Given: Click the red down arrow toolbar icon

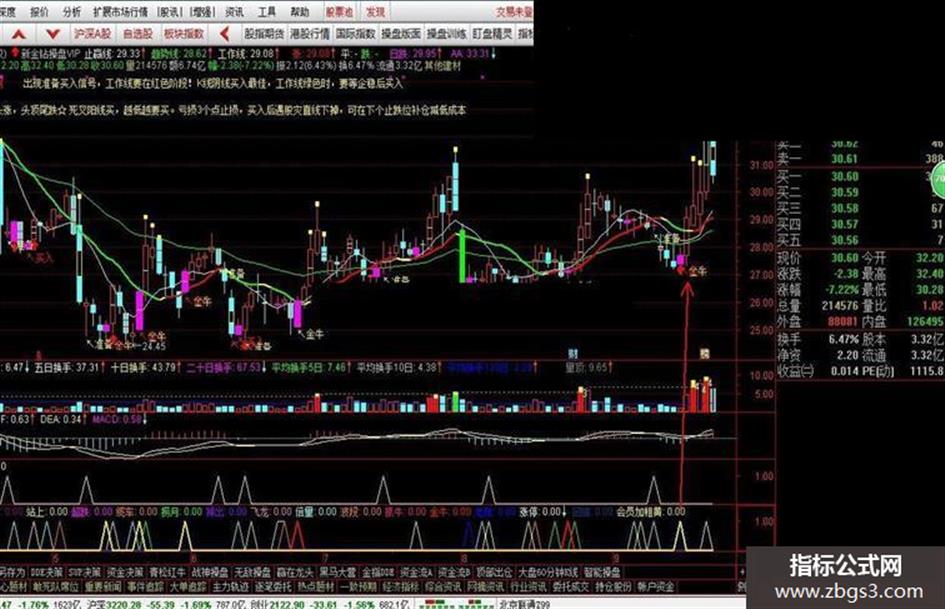Looking at the screenshot, I should tap(52, 34).
